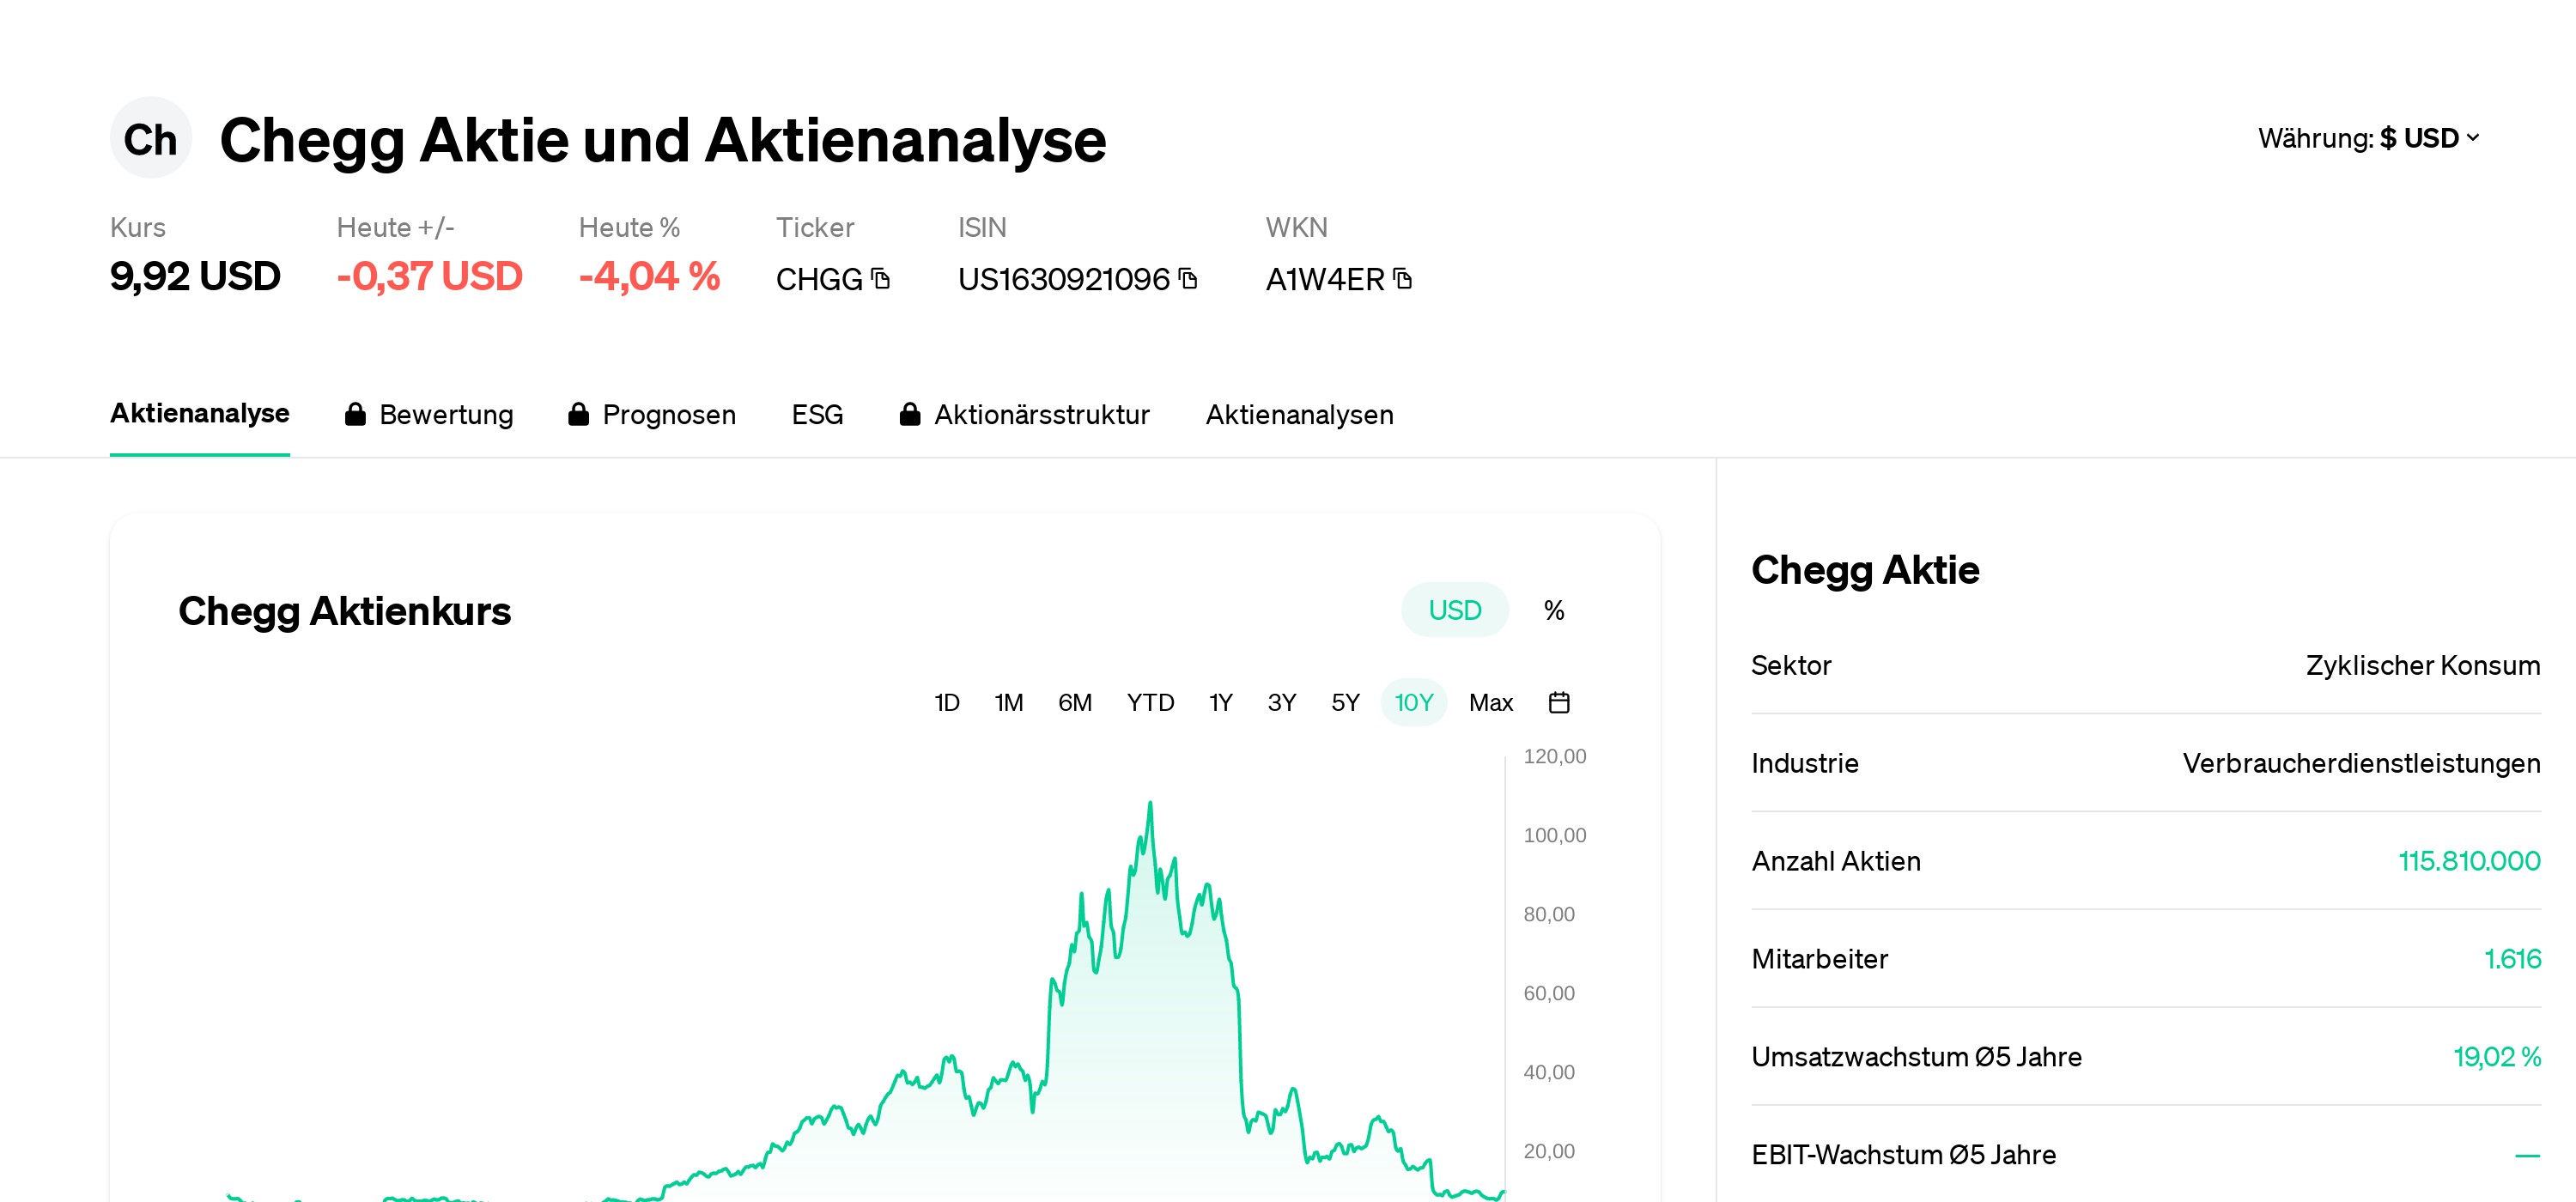Image resolution: width=2576 pixels, height=1202 pixels.
Task: Click the Sektor value Zyklischer Konsum
Action: (x=2423, y=665)
